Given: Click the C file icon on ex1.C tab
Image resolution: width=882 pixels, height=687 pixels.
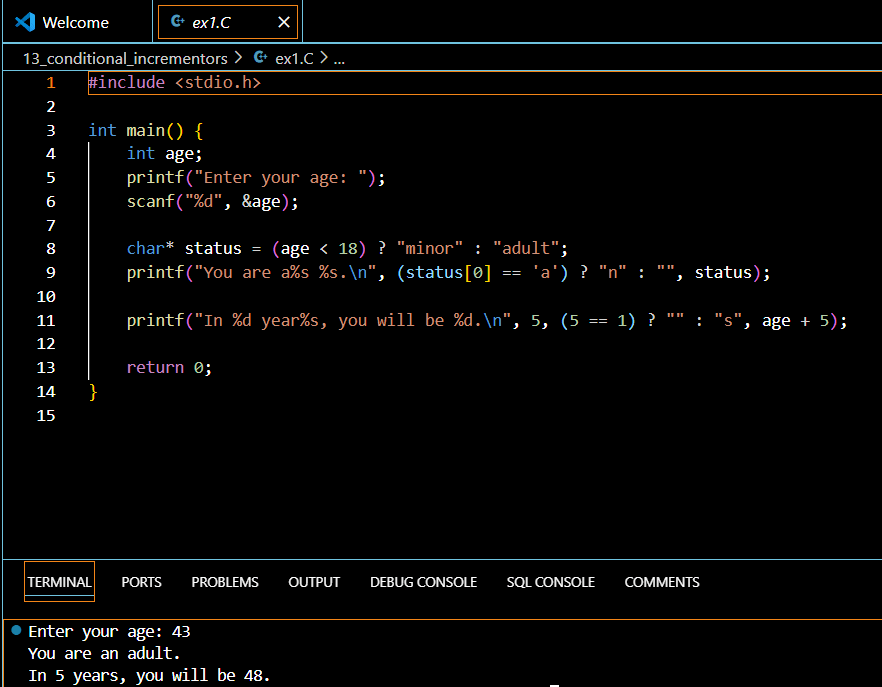Looking at the screenshot, I should click(x=178, y=22).
